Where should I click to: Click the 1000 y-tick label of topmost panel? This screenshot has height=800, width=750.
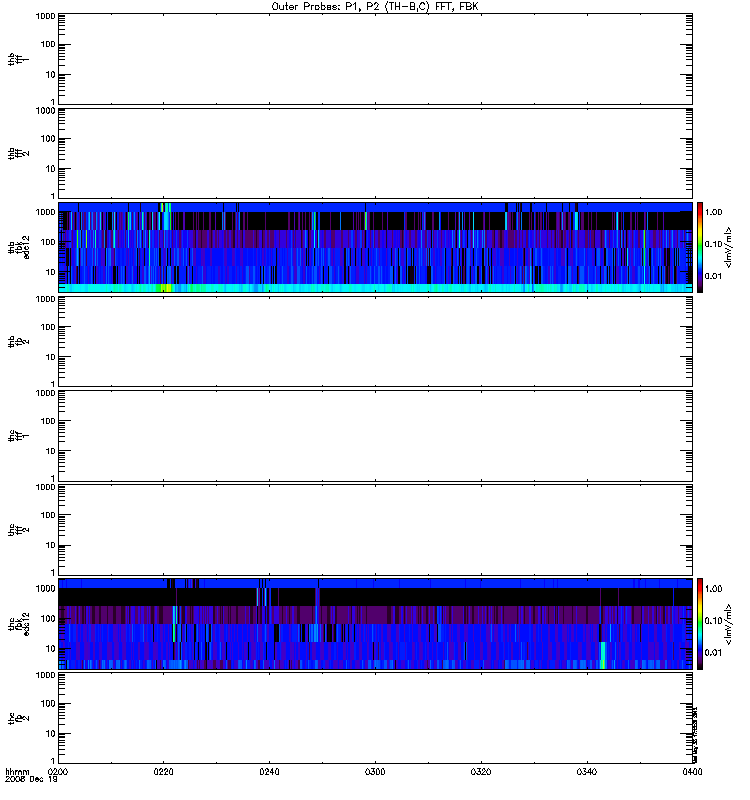(46, 16)
